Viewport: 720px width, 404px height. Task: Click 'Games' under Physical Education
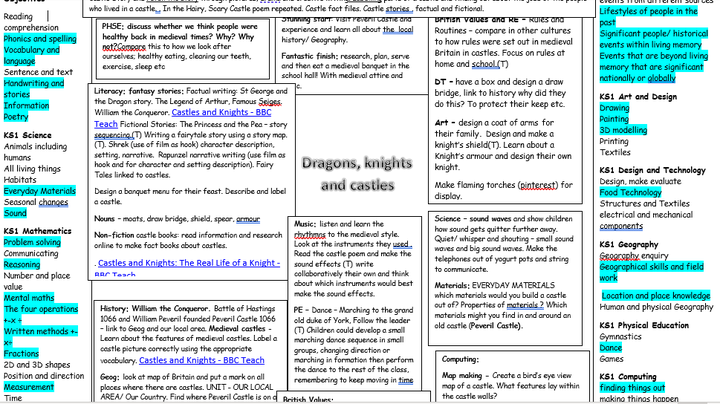pyautogui.click(x=611, y=359)
